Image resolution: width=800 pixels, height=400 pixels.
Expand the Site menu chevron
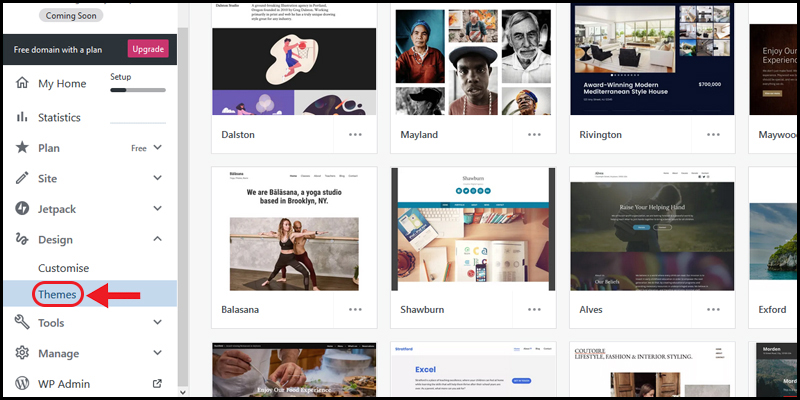coord(158,178)
